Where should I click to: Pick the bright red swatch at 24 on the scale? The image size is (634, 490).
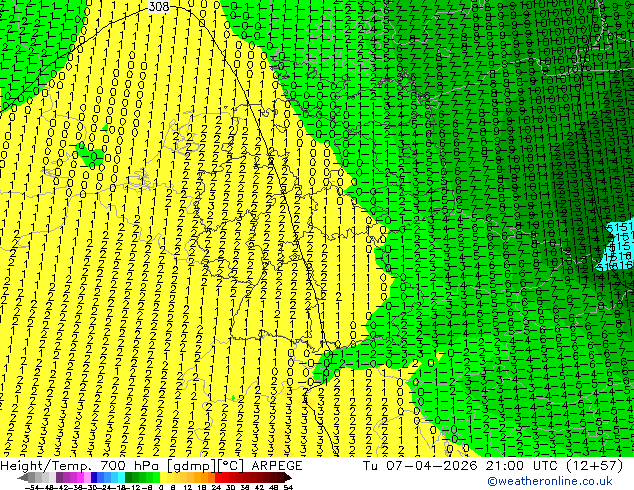tap(218, 477)
